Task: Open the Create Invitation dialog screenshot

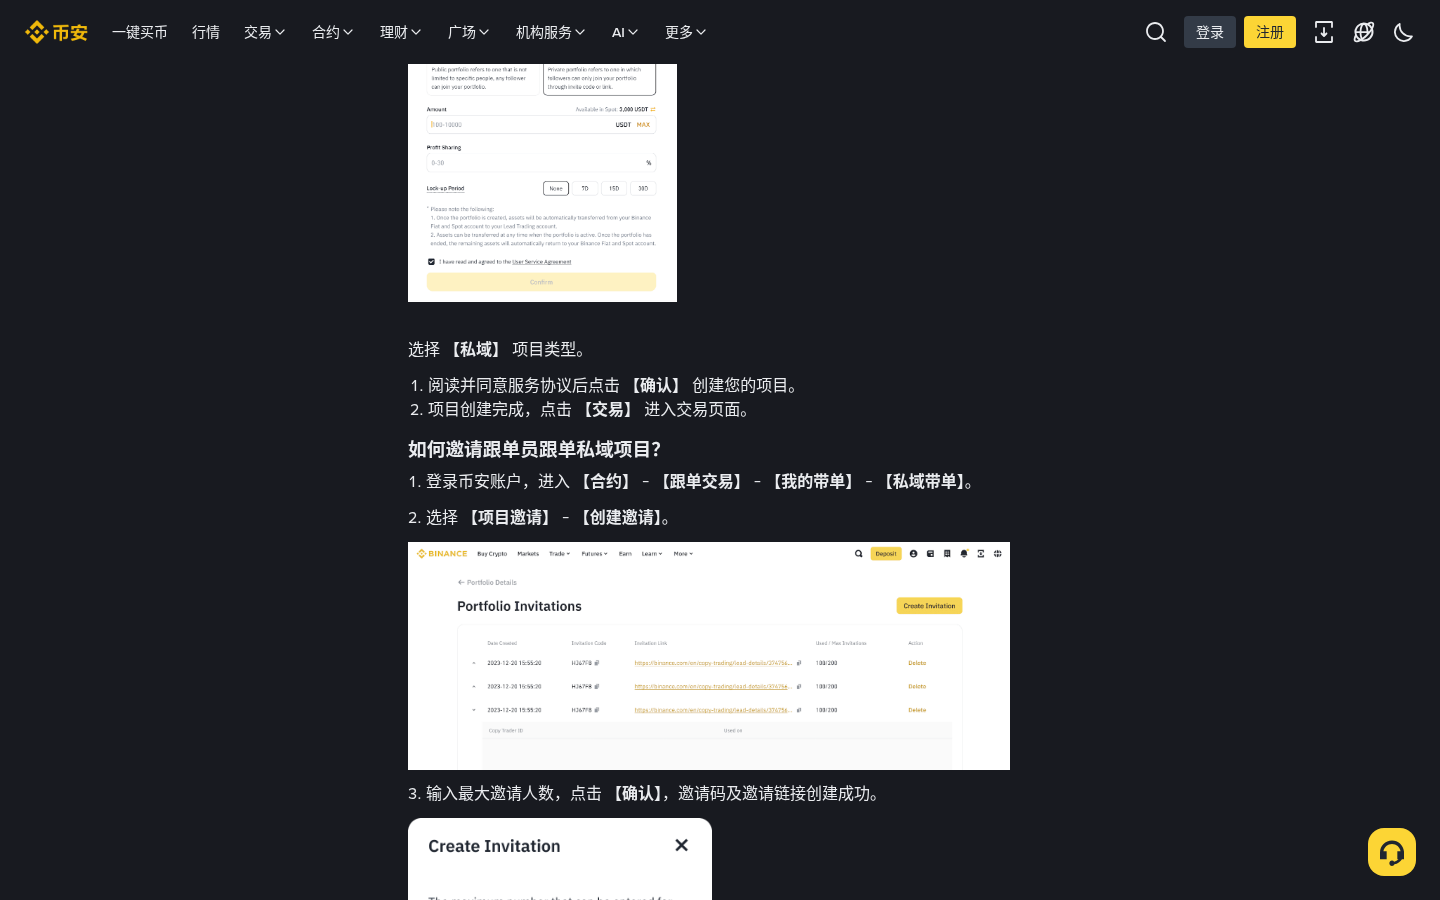Action: click(560, 859)
